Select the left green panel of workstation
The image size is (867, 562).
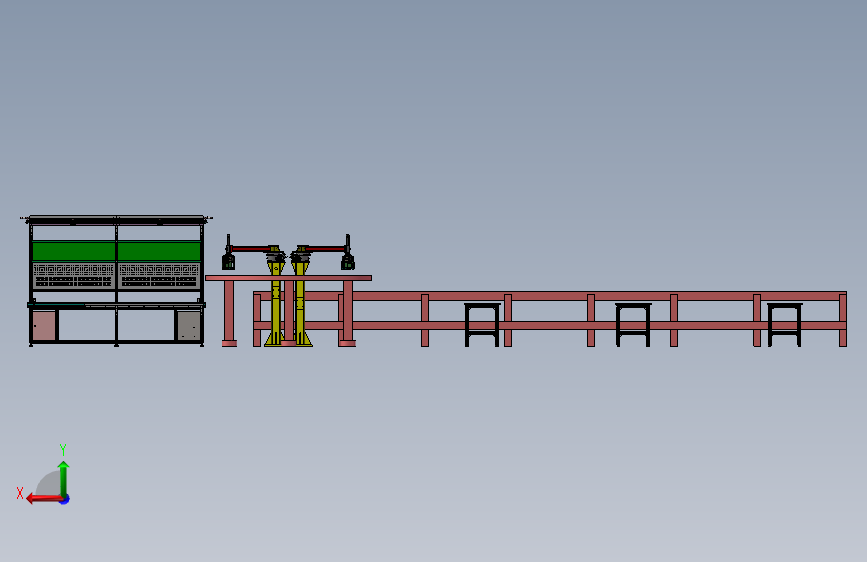tap(74, 251)
